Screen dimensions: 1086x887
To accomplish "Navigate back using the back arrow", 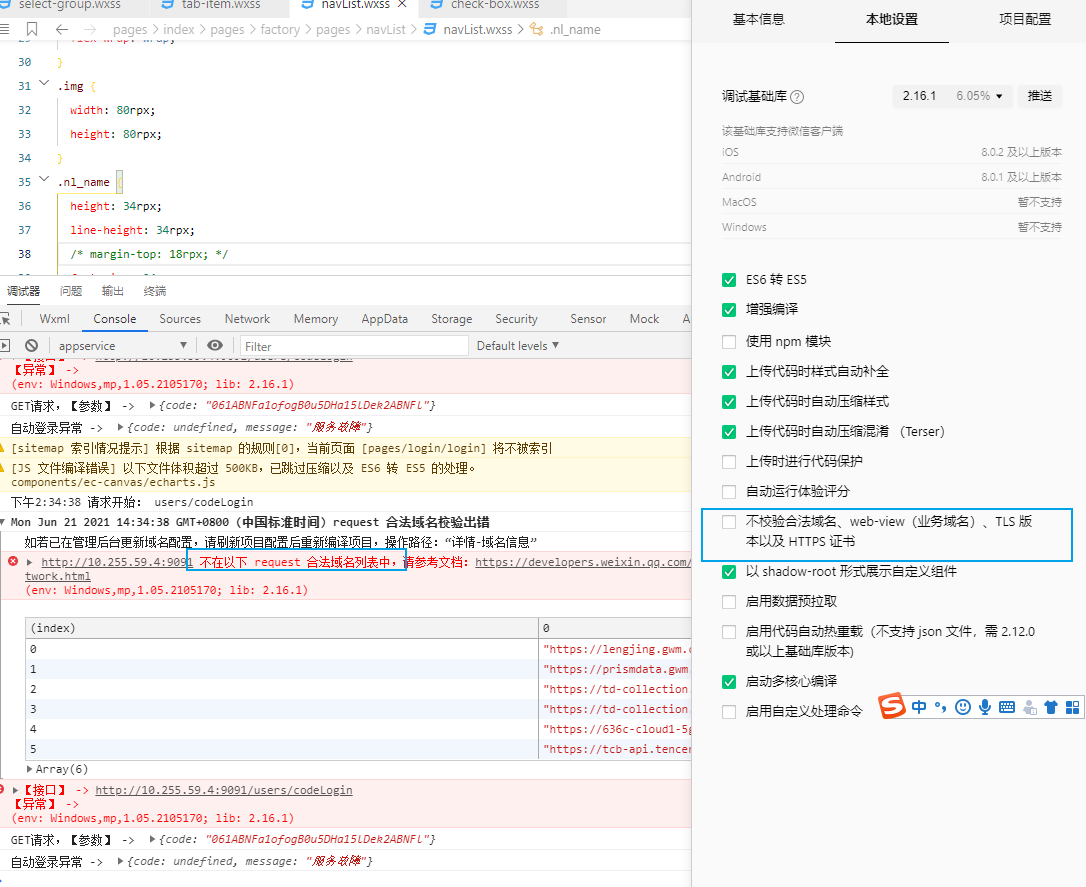I will point(62,29).
